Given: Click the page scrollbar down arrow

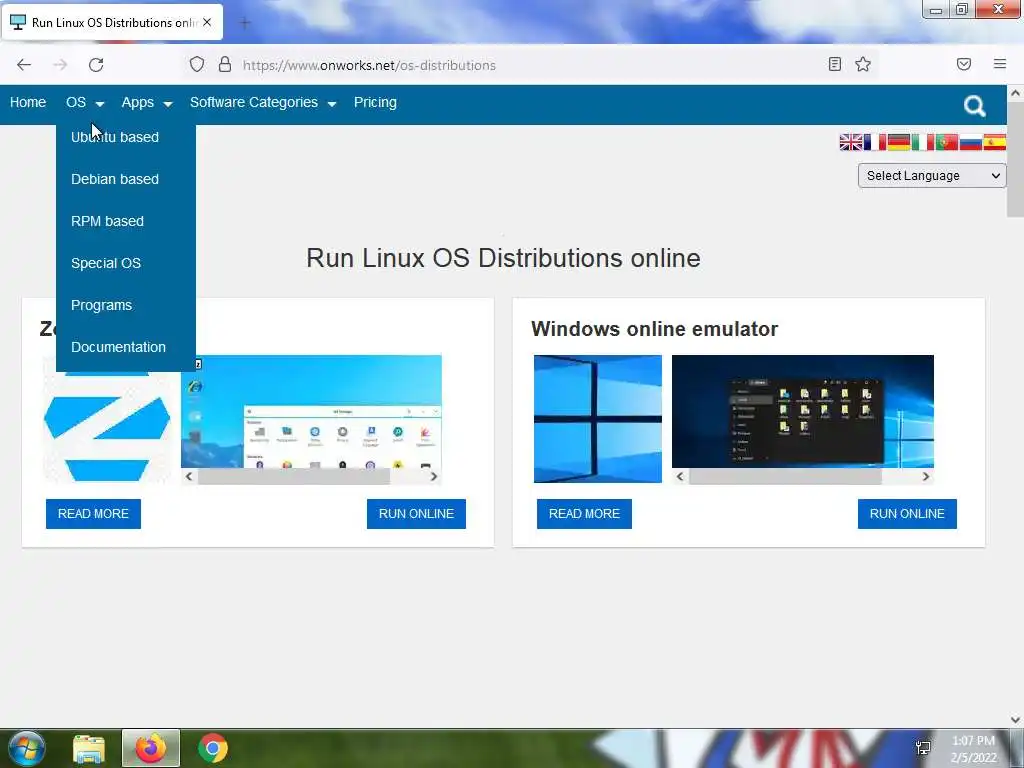Looking at the screenshot, I should point(1015,720).
